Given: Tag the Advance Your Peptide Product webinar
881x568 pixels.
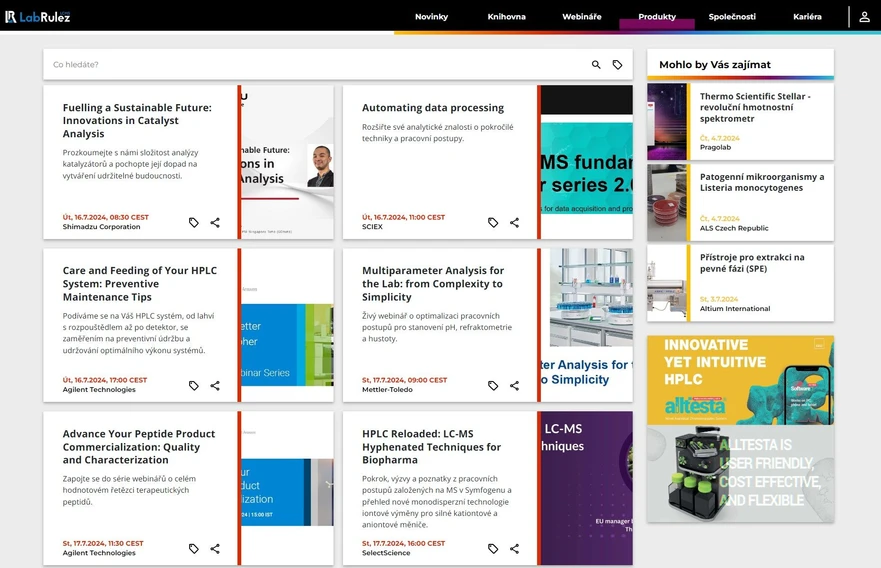Looking at the screenshot, I should click(x=194, y=548).
